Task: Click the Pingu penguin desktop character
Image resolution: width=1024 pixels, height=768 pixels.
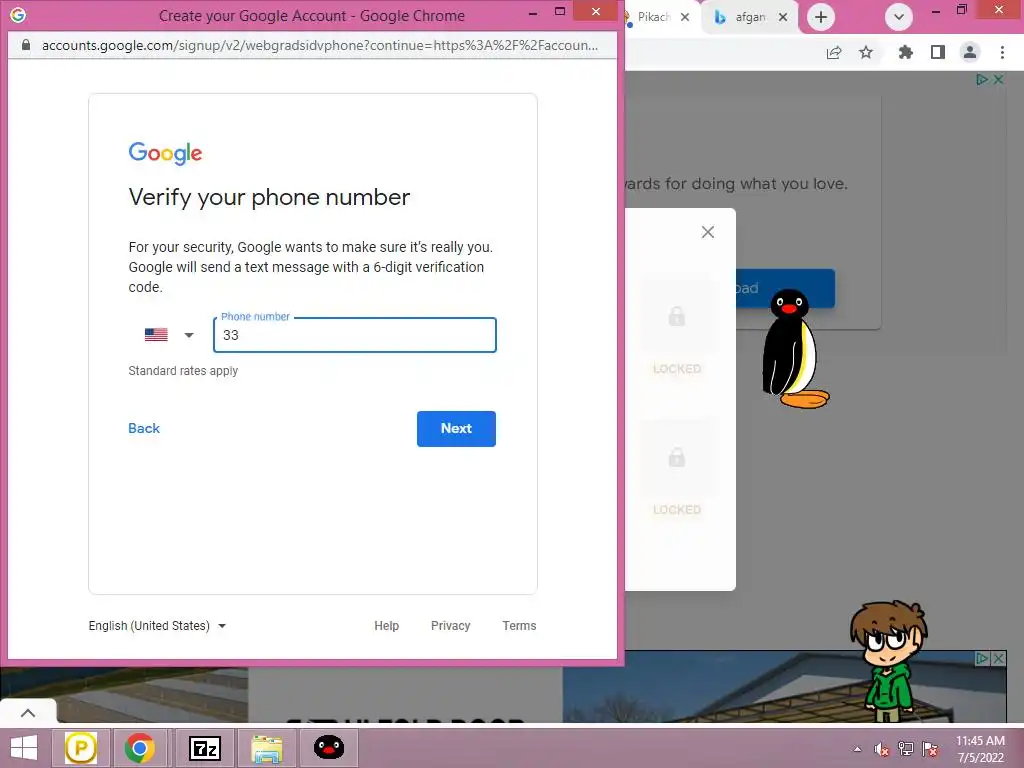Action: tap(795, 349)
